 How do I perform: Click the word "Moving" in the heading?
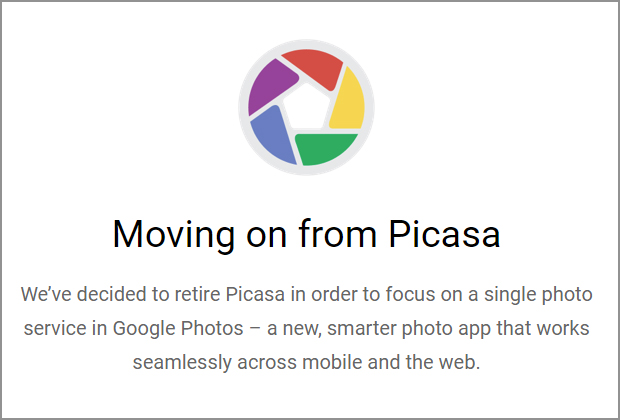(x=174, y=235)
